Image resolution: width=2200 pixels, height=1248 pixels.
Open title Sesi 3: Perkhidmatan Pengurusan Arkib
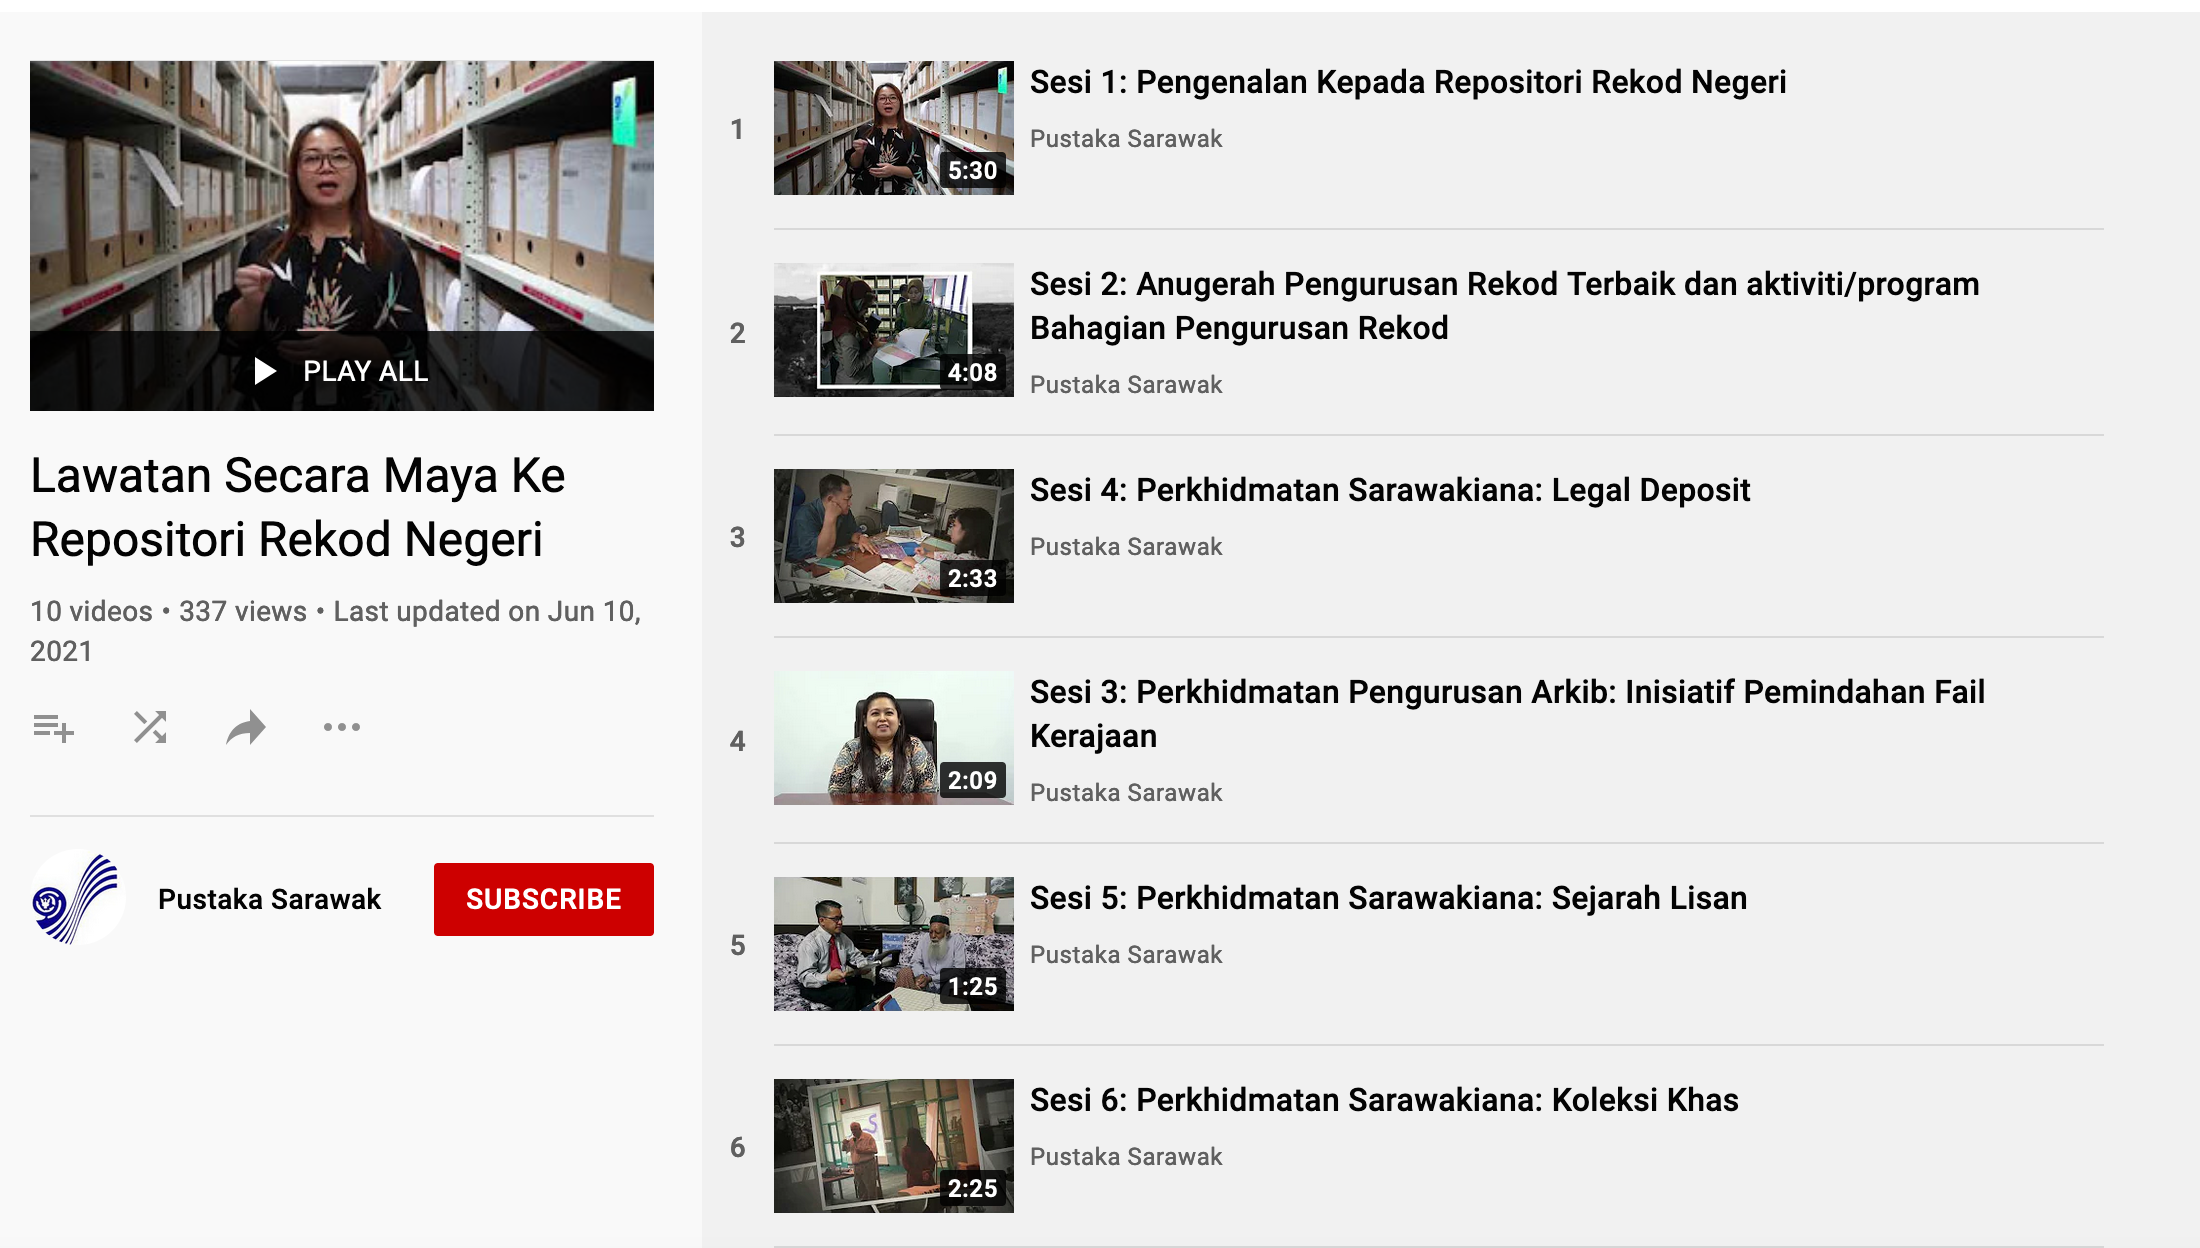(x=1507, y=714)
